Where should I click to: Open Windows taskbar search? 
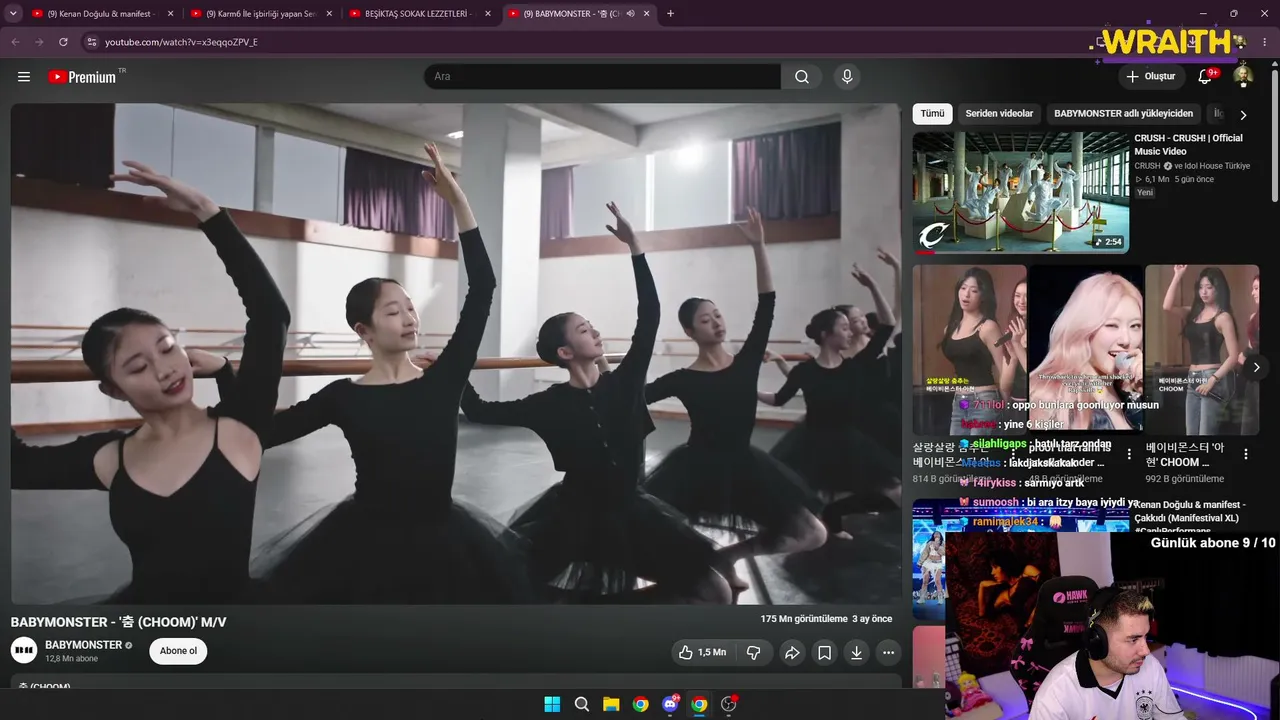pyautogui.click(x=582, y=704)
